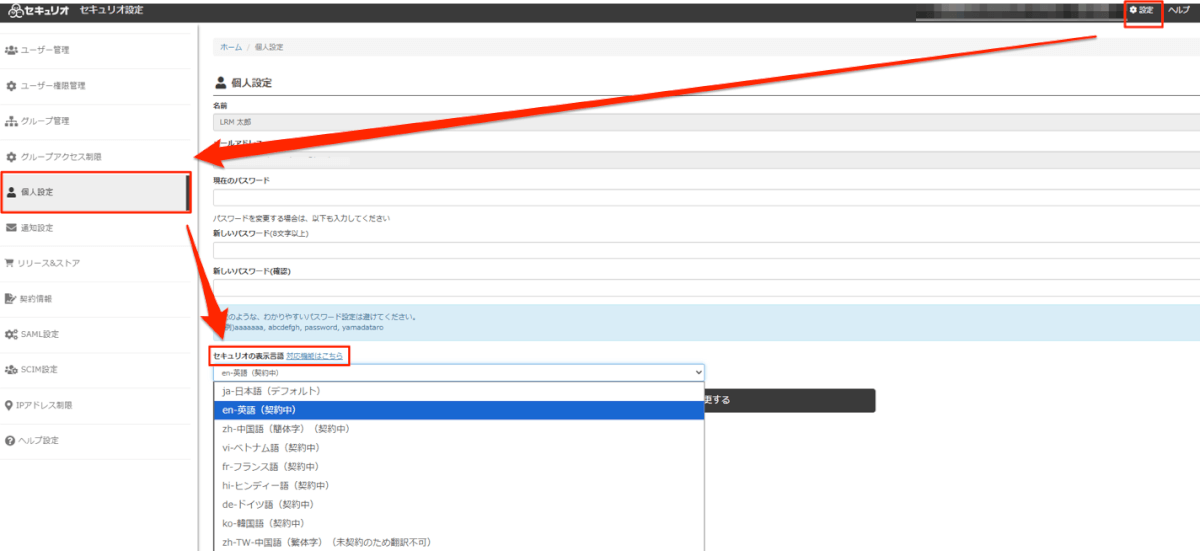Click the ユーザー権限管理 gear icon
Image resolution: width=1200 pixels, height=551 pixels.
pyautogui.click(x=11, y=85)
